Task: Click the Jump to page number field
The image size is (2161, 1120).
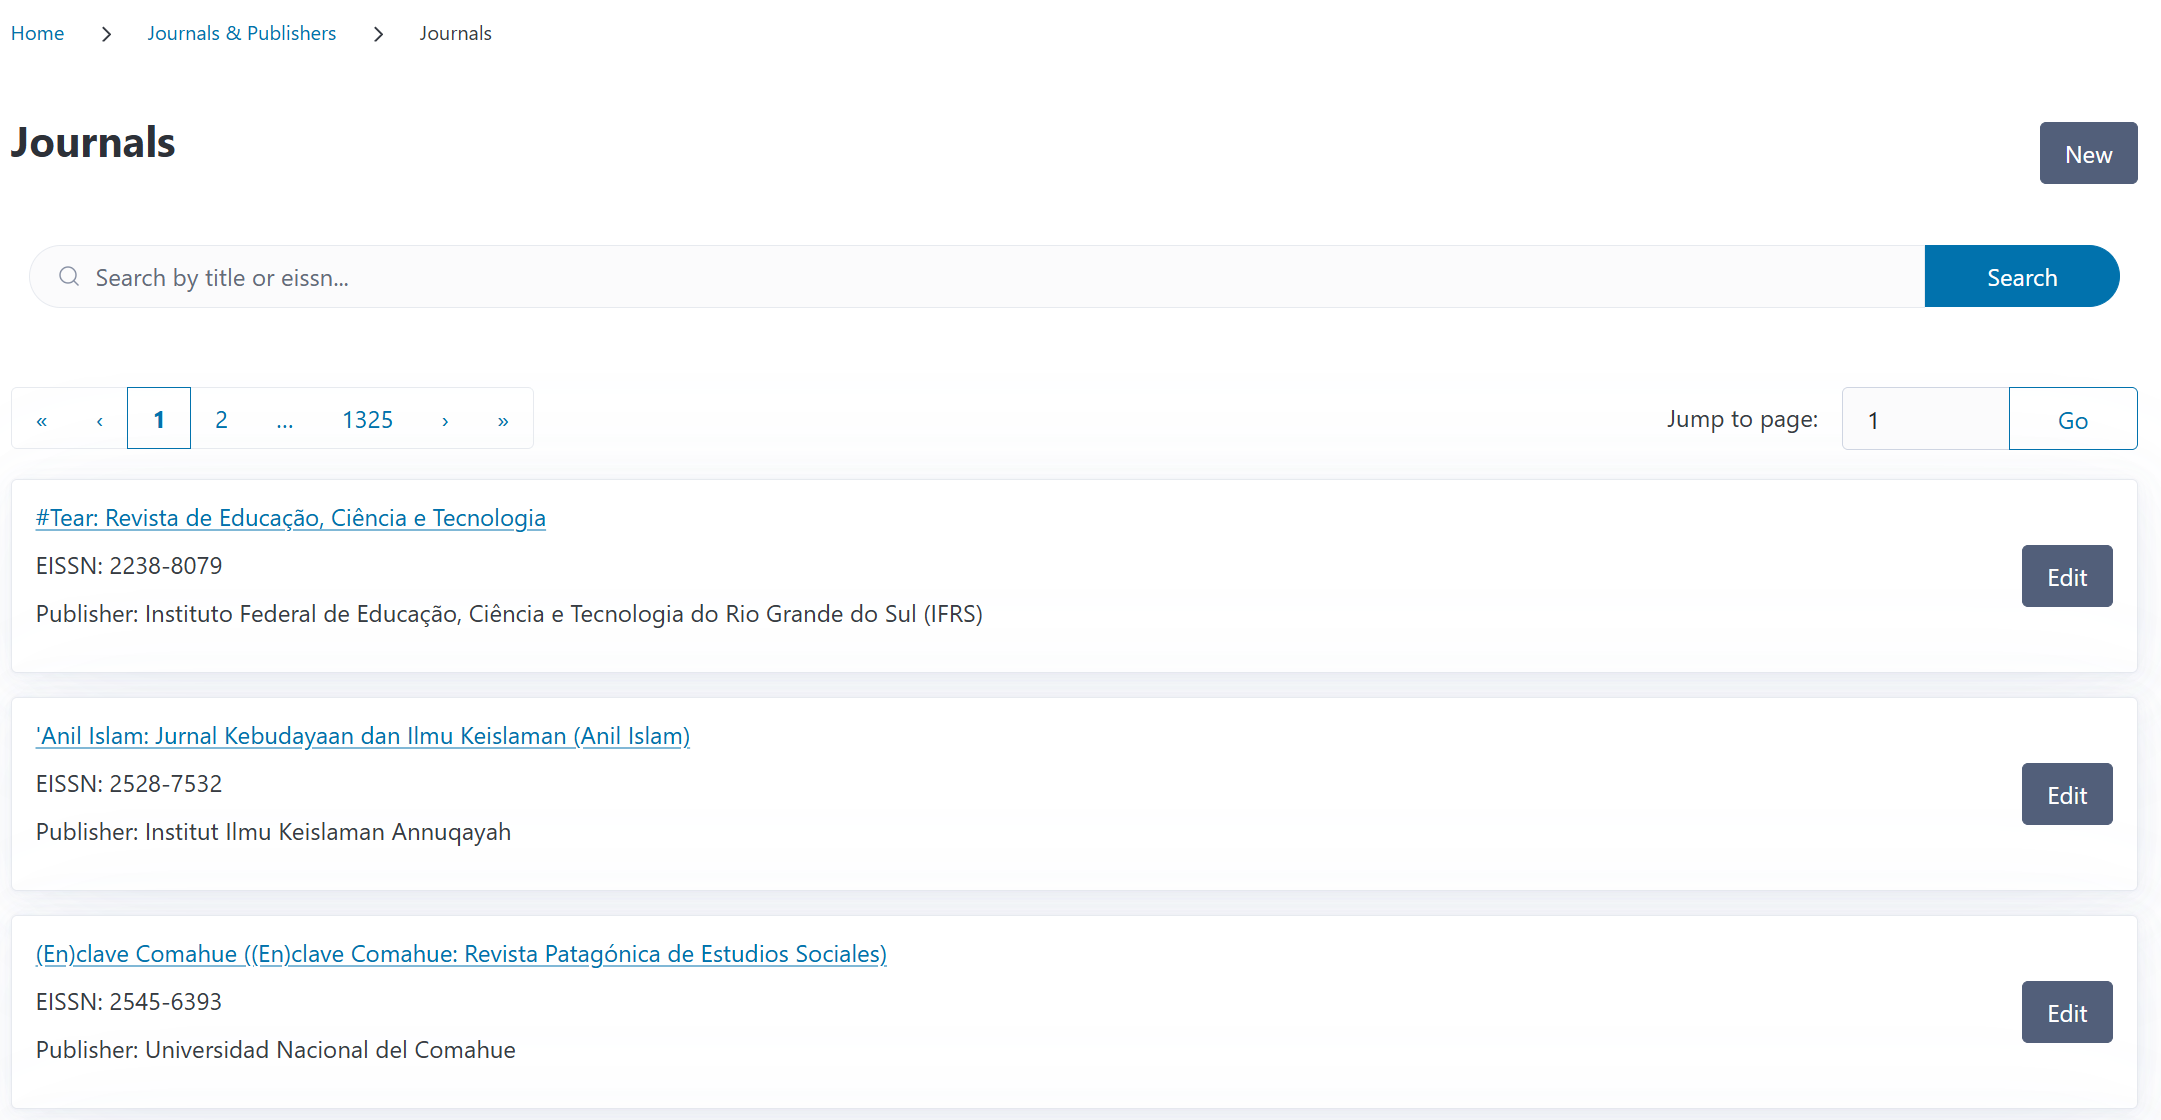Action: pyautogui.click(x=1925, y=419)
